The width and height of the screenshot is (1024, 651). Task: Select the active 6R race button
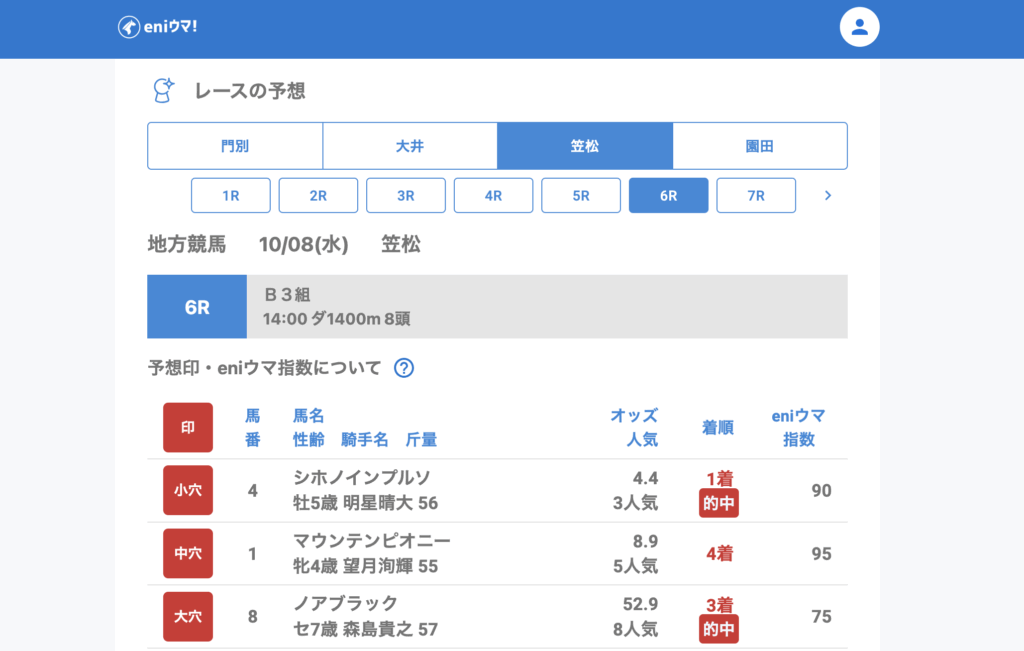point(668,196)
